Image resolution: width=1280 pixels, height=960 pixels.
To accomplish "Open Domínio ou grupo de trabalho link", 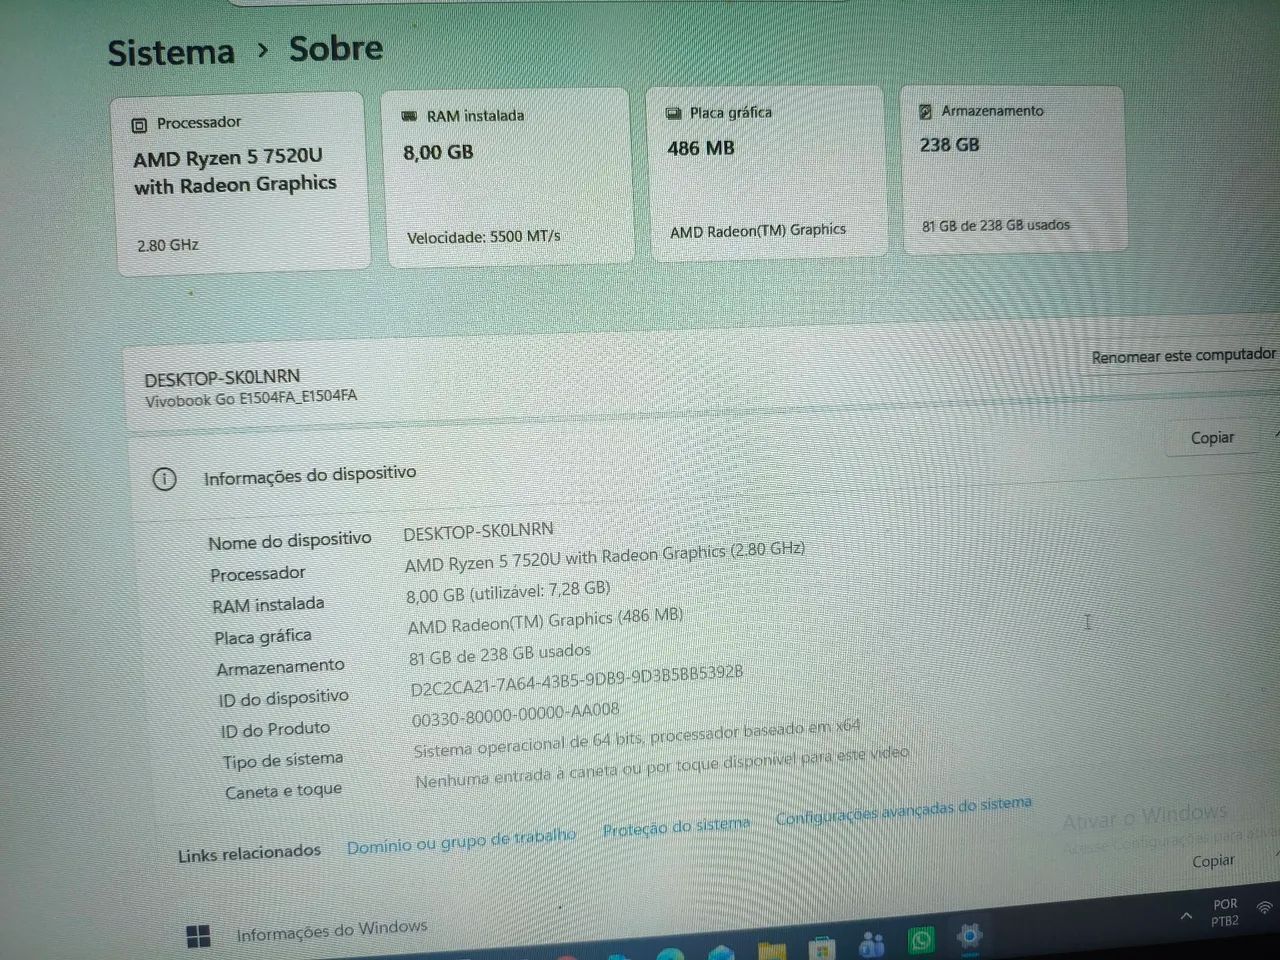I will click(x=461, y=841).
